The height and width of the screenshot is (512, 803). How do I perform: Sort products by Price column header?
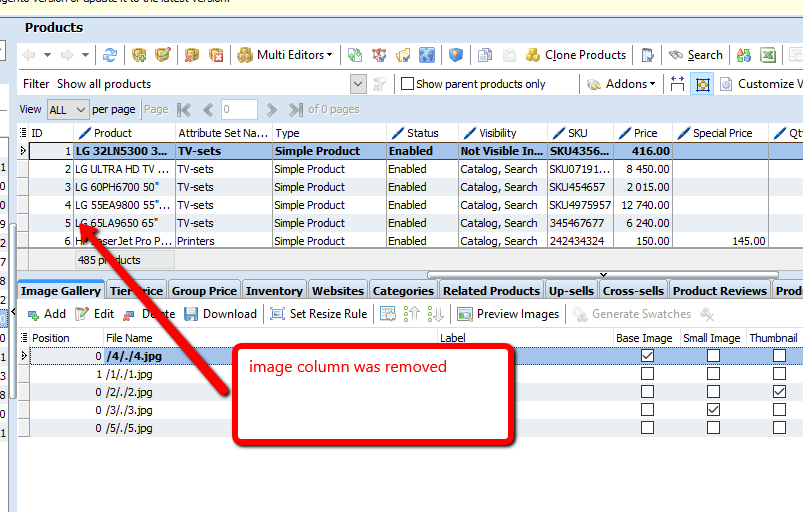tap(643, 133)
